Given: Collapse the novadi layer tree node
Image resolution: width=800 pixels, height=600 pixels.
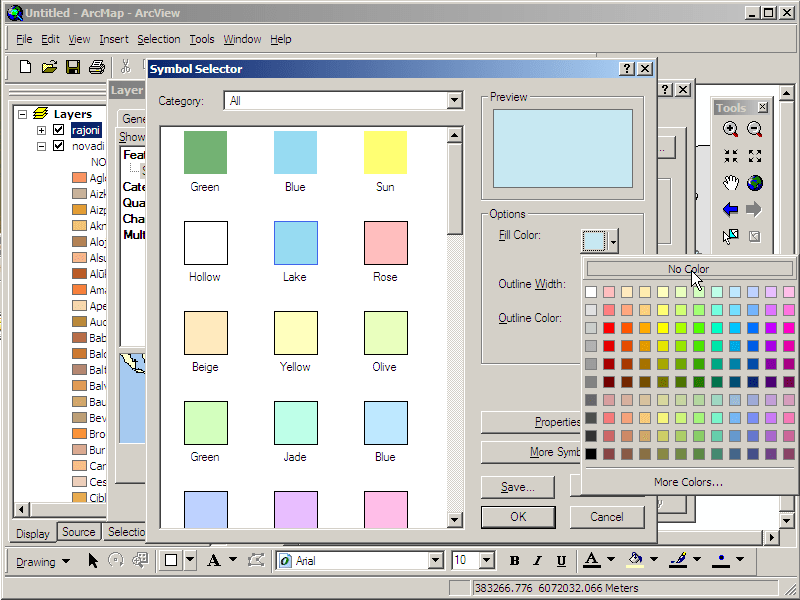Looking at the screenshot, I should tap(41, 146).
